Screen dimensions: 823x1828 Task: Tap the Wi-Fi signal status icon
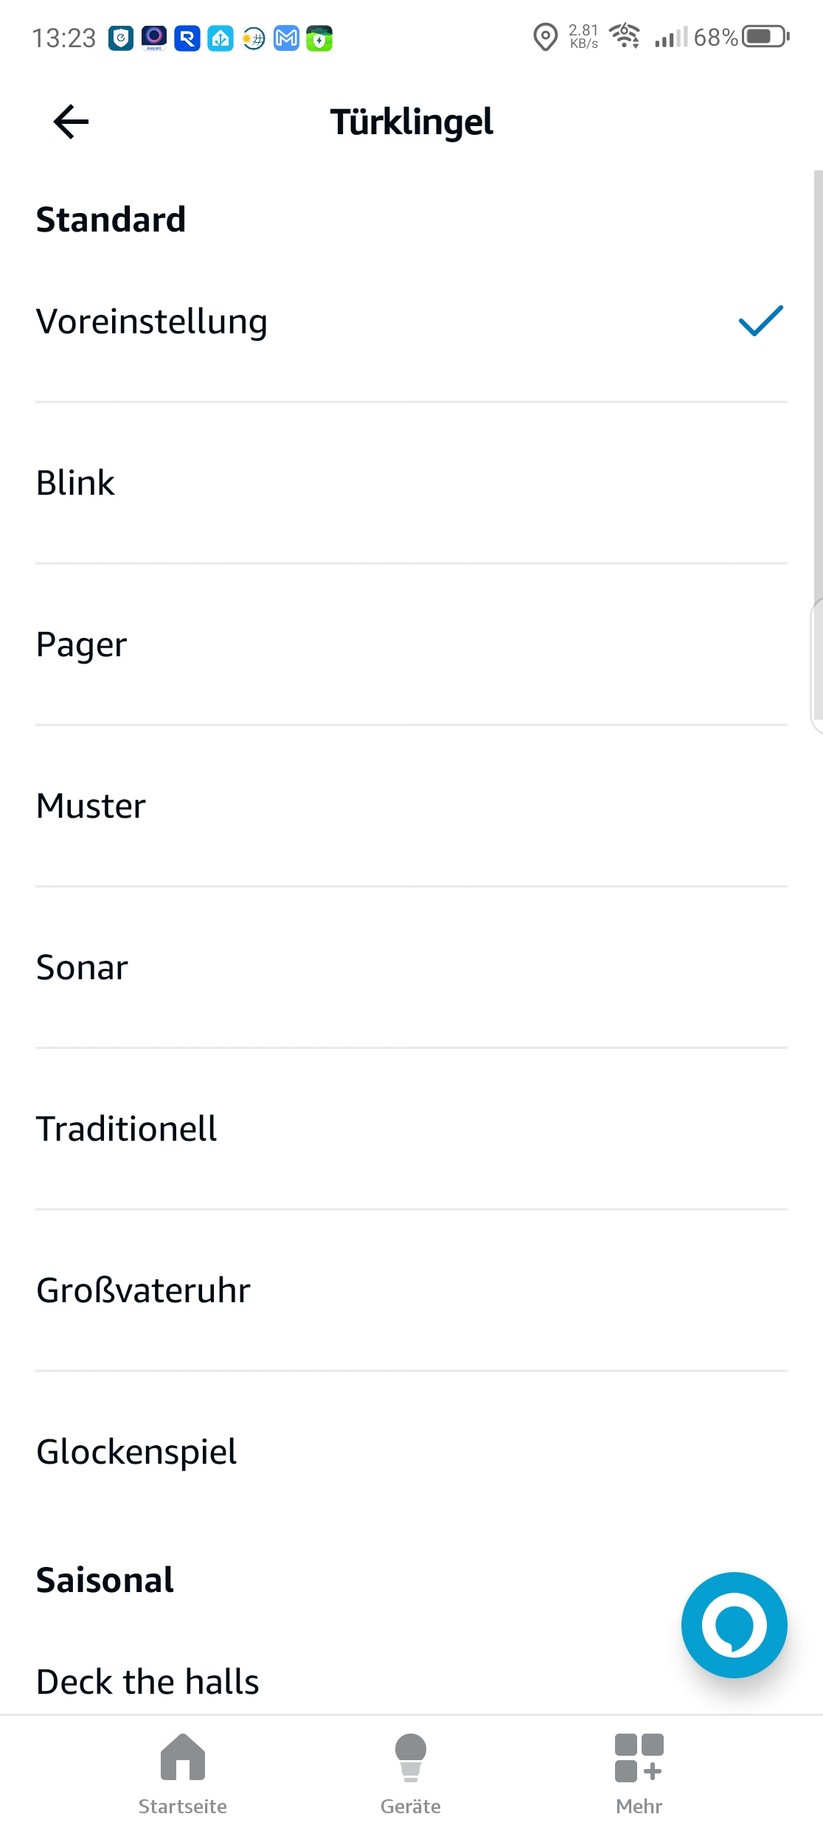point(626,37)
